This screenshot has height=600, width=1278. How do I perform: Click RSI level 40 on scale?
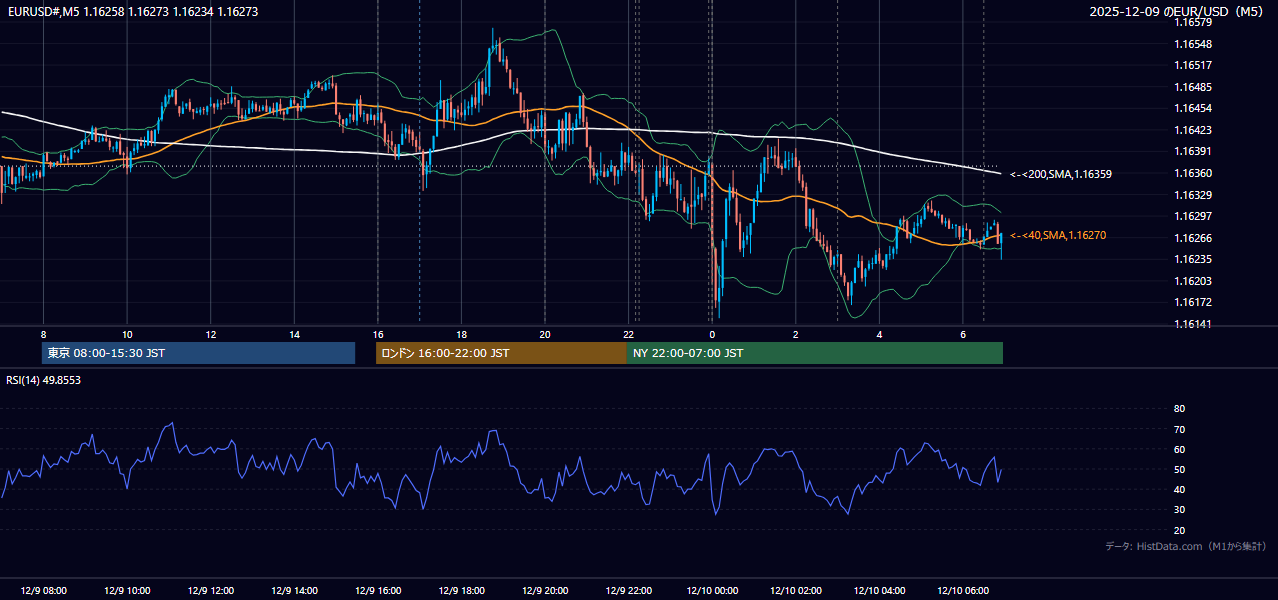tap(1180, 489)
